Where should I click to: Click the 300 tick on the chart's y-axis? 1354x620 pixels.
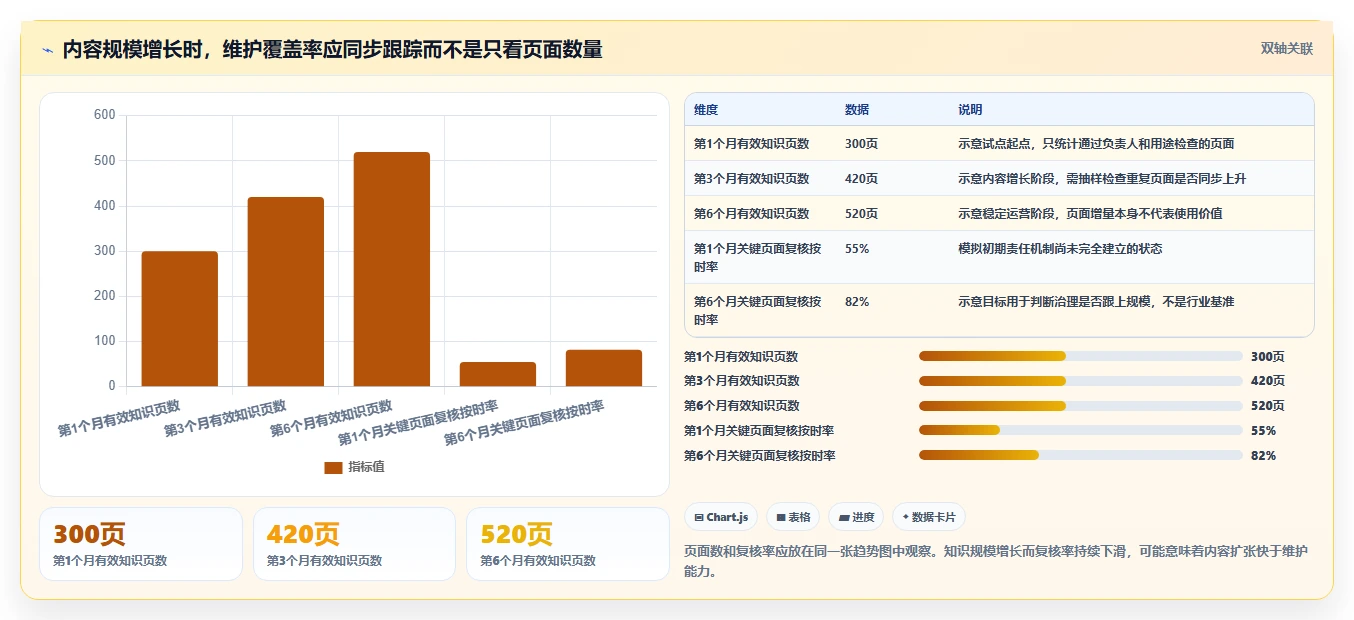coord(105,251)
